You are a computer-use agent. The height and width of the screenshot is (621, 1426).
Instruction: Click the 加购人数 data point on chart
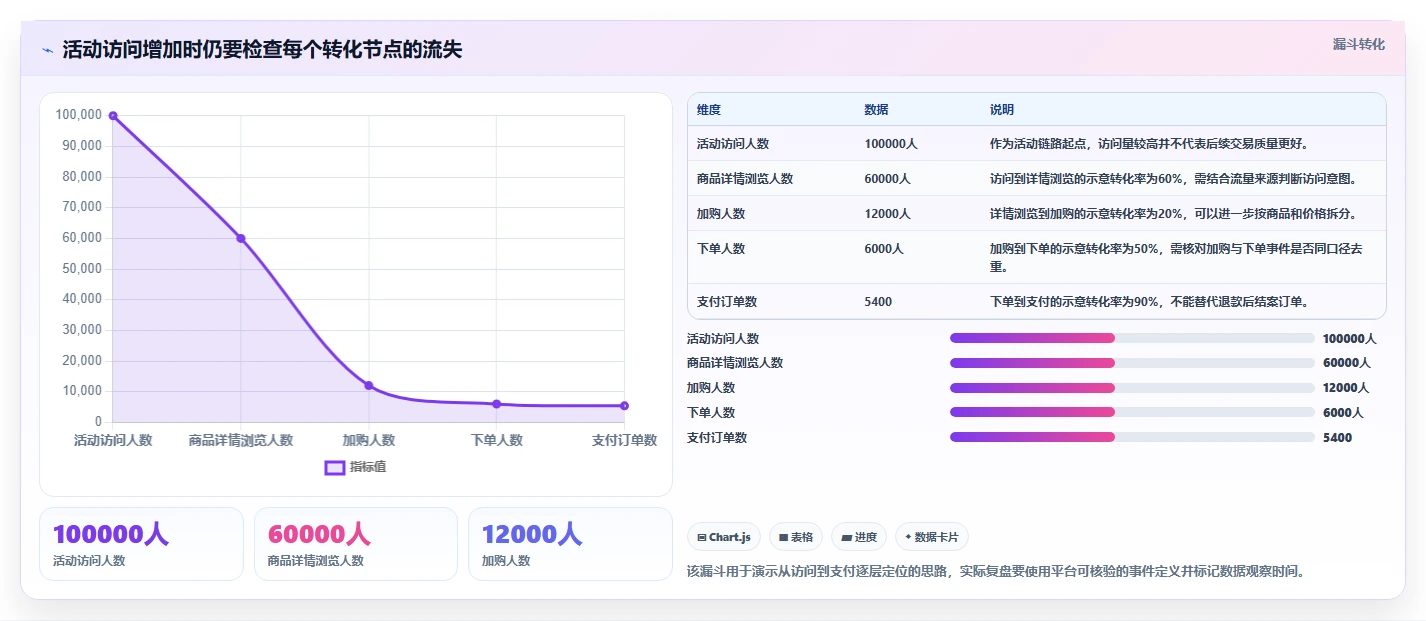(369, 385)
